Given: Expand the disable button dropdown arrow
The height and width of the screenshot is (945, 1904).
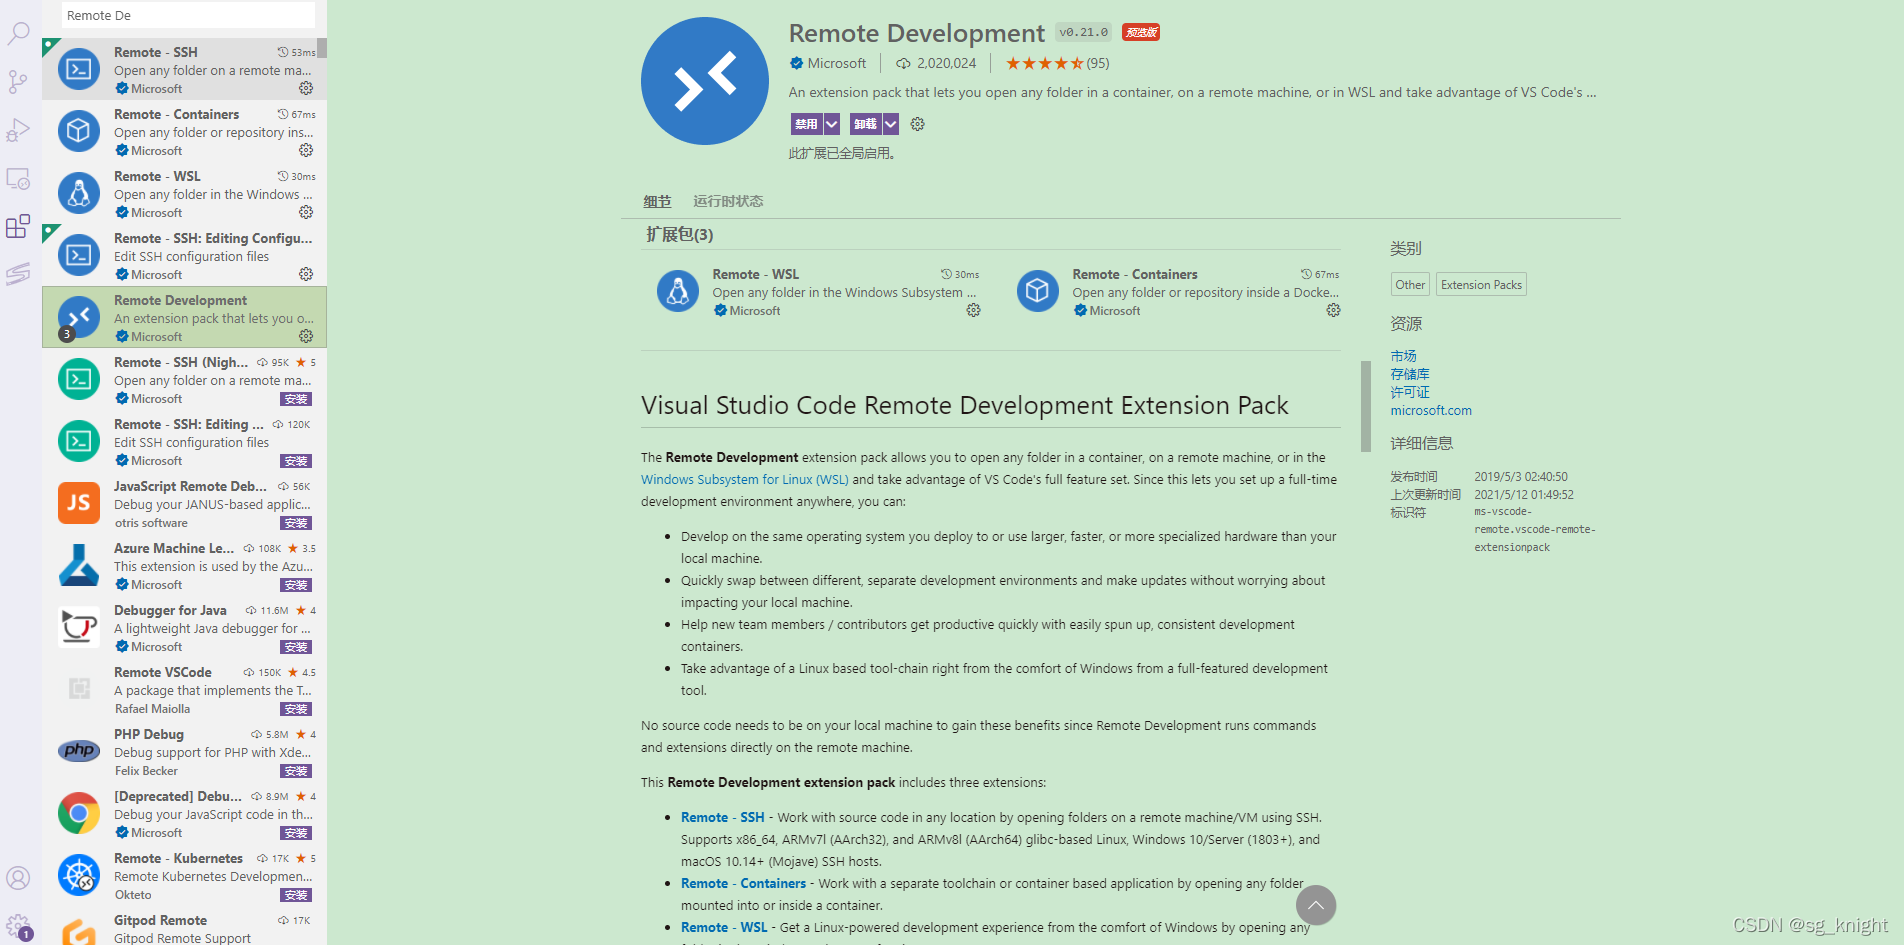Looking at the screenshot, I should pyautogui.click(x=831, y=124).
